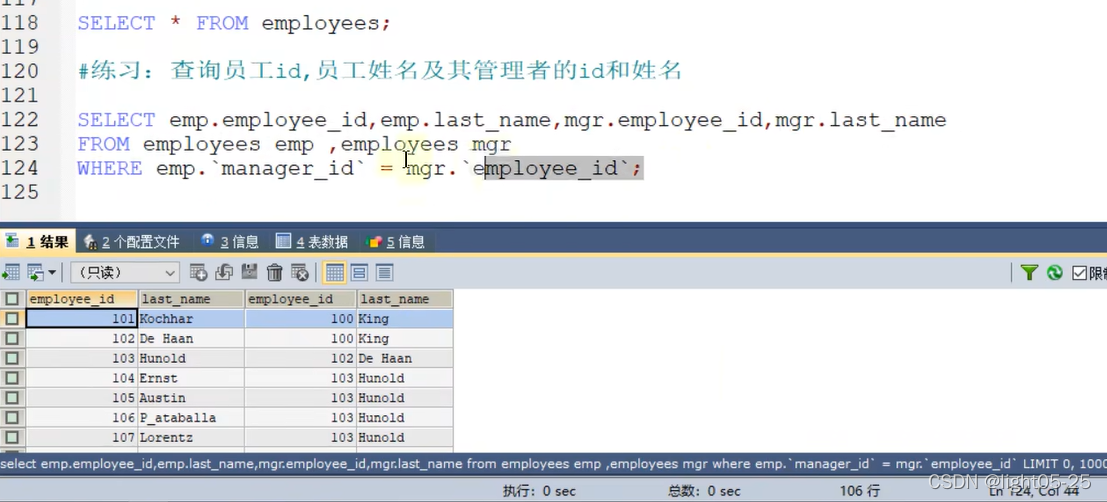
Task: Select the Austin cell
Action: click(191, 398)
